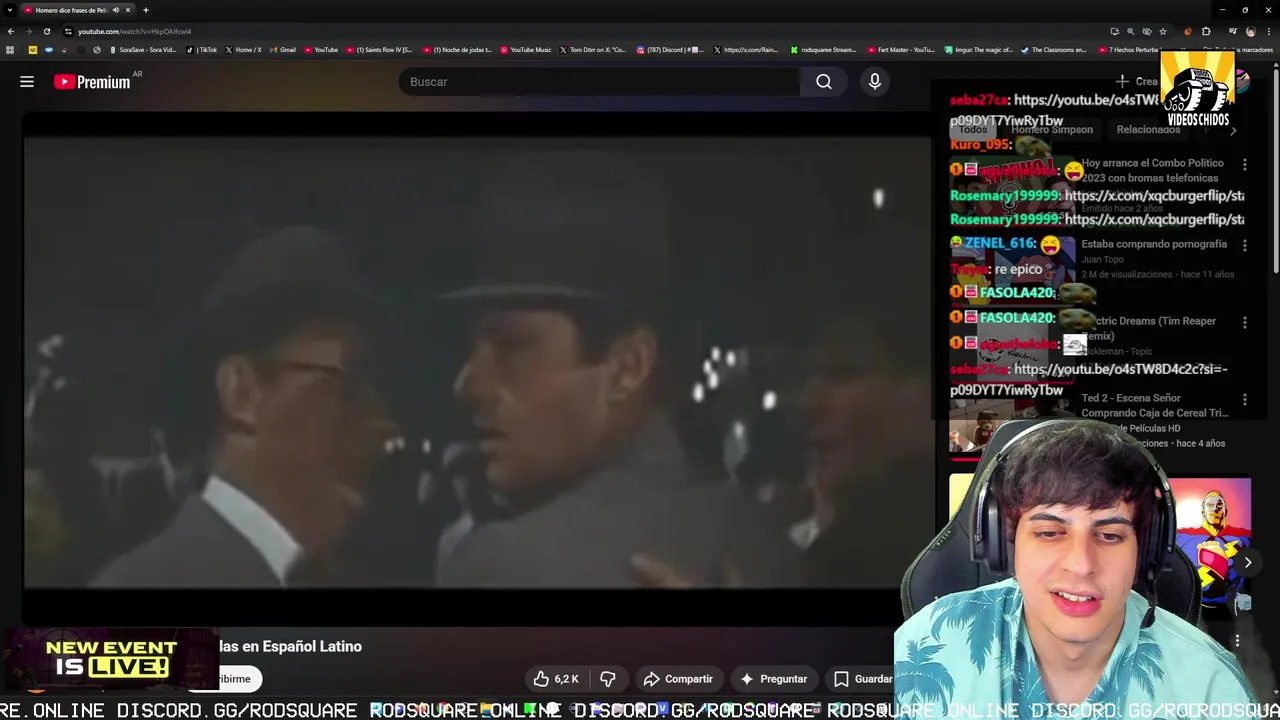Image resolution: width=1280 pixels, height=720 pixels.
Task: Advance shelf with next chevron arrow
Action: [1248, 563]
